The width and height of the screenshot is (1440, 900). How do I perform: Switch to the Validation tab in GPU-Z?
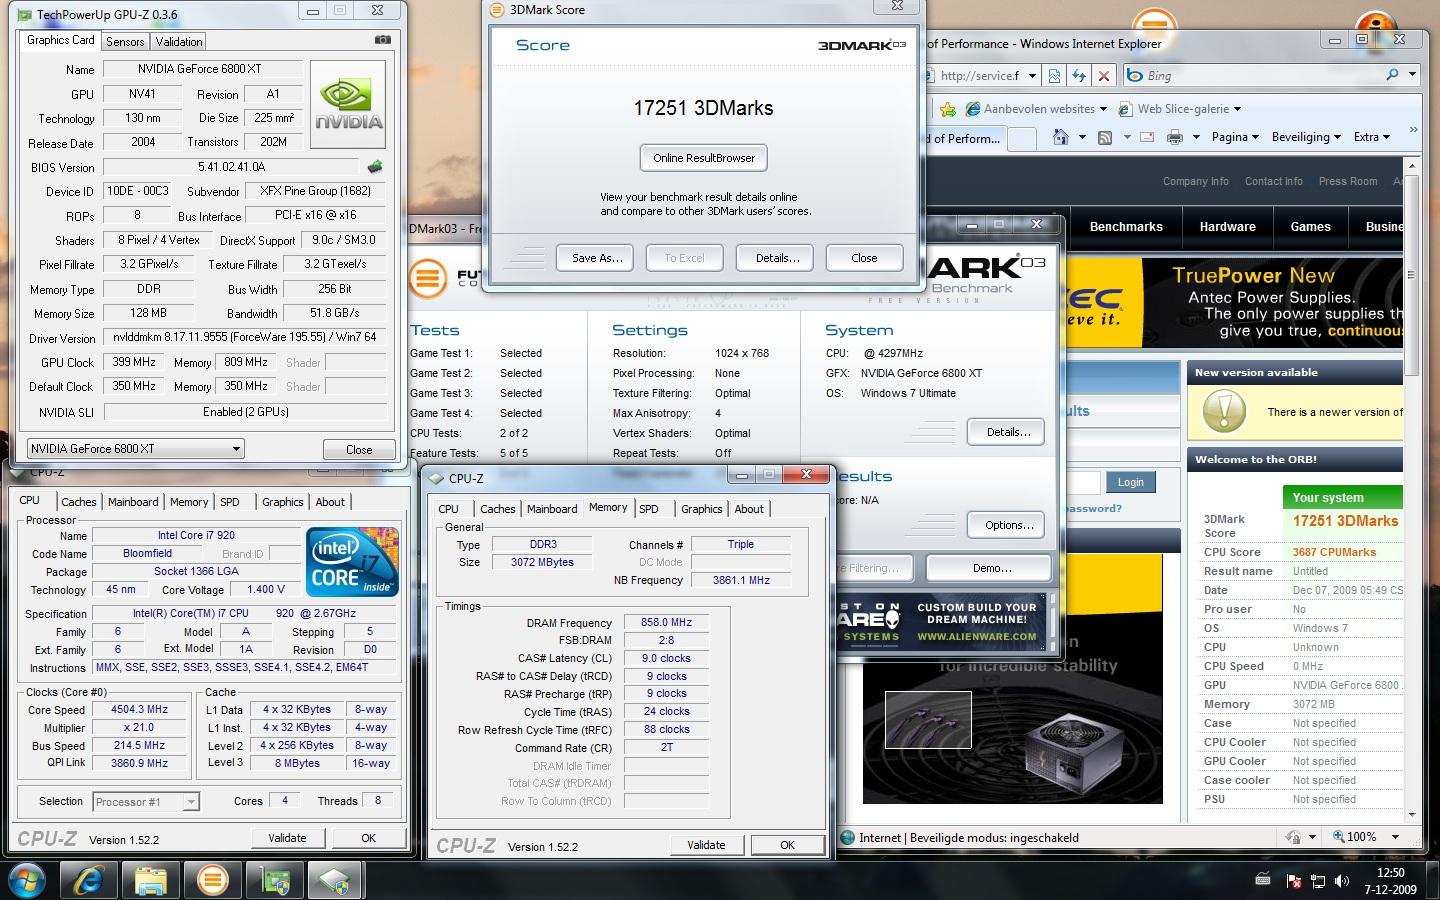[179, 41]
